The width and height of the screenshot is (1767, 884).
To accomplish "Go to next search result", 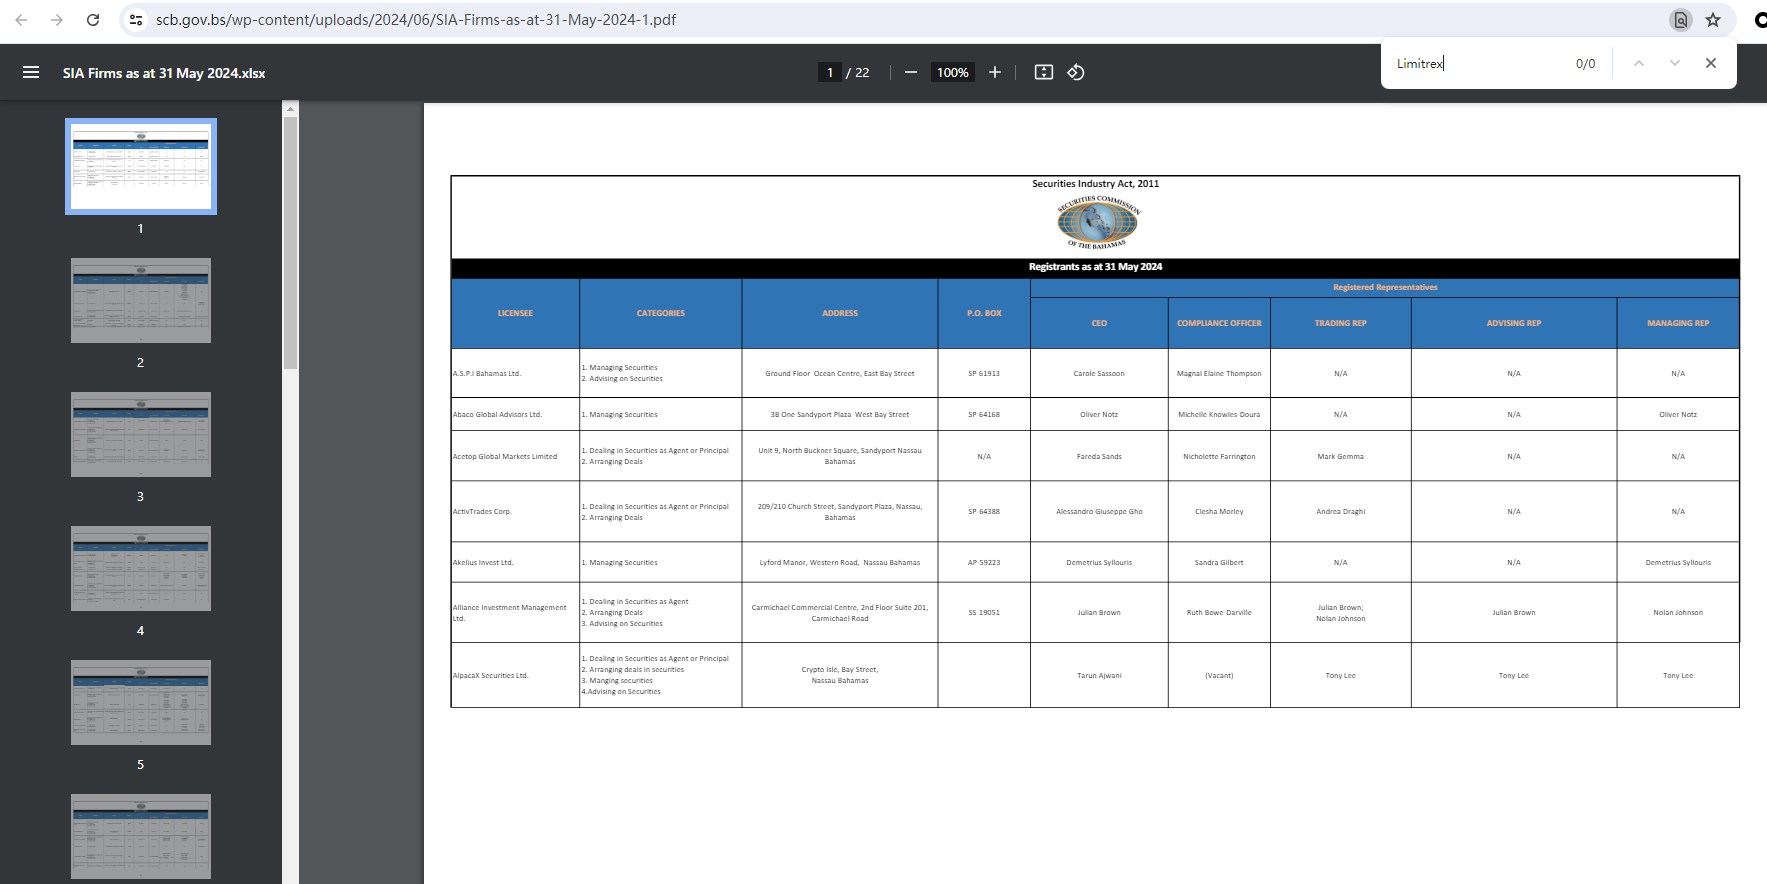I will pyautogui.click(x=1675, y=63).
